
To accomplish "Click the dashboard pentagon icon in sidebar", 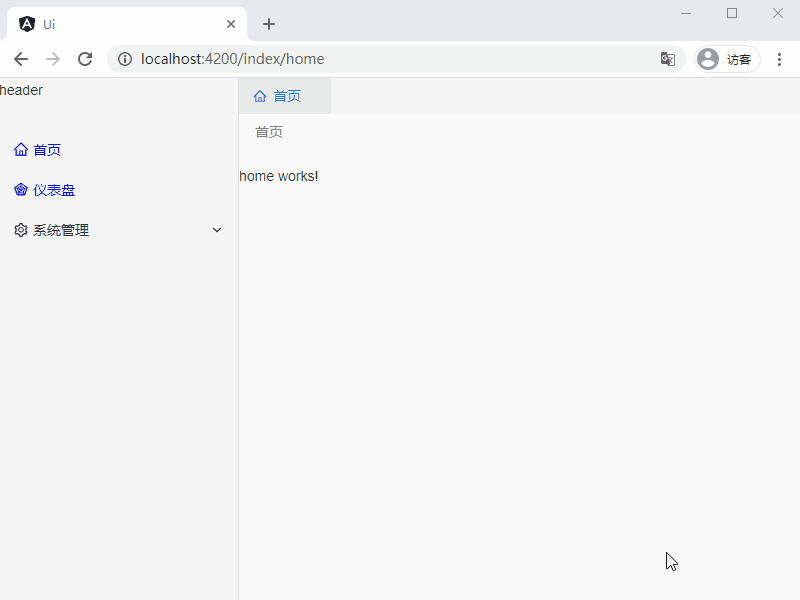I will coord(21,190).
